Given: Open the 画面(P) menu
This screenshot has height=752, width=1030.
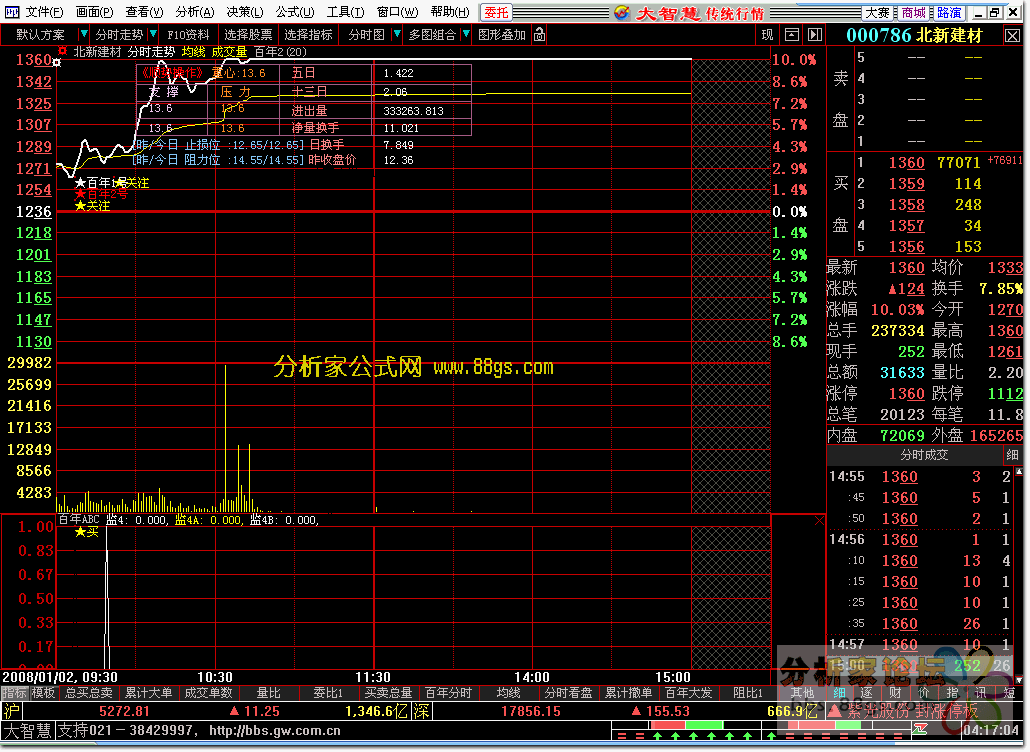Looking at the screenshot, I should [95, 12].
